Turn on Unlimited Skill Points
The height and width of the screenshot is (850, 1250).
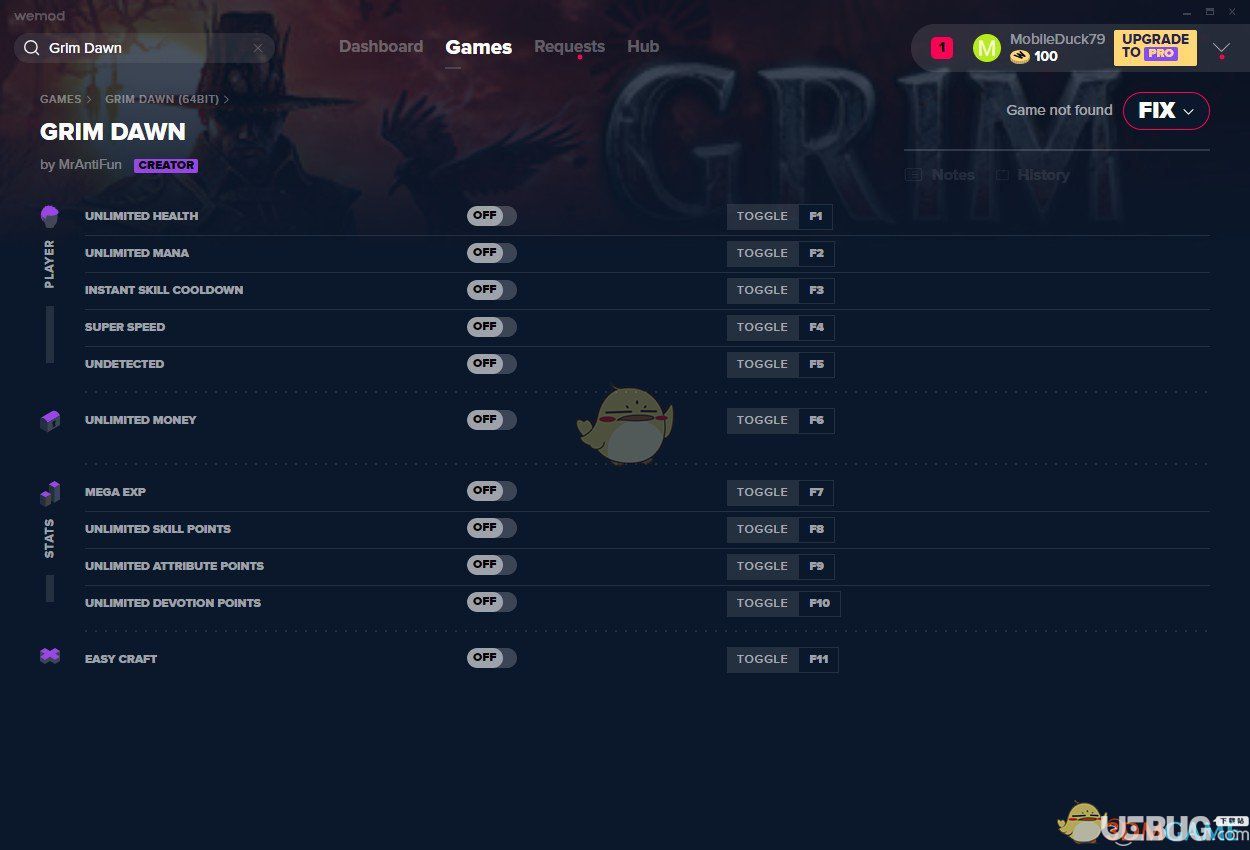(492, 528)
